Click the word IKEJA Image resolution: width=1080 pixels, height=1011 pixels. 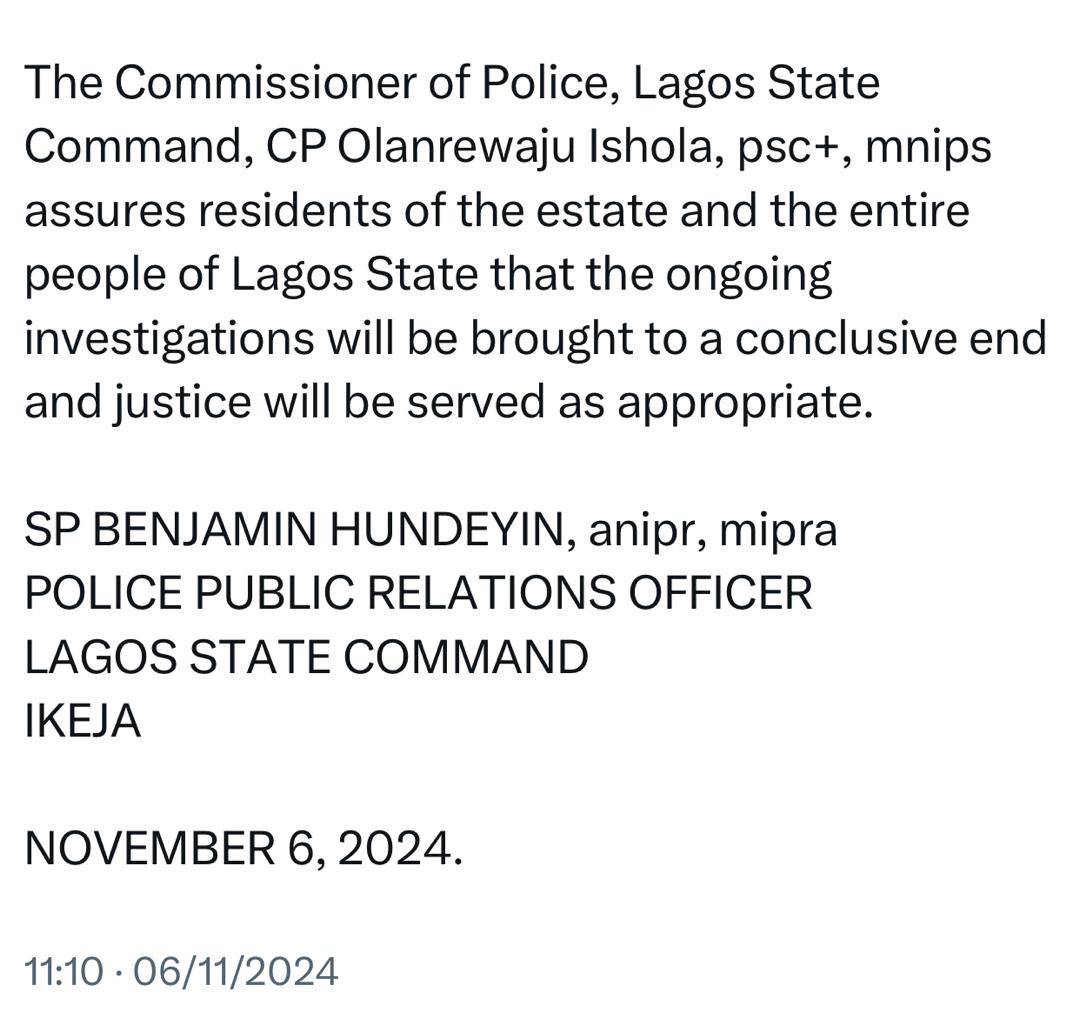pos(82,721)
